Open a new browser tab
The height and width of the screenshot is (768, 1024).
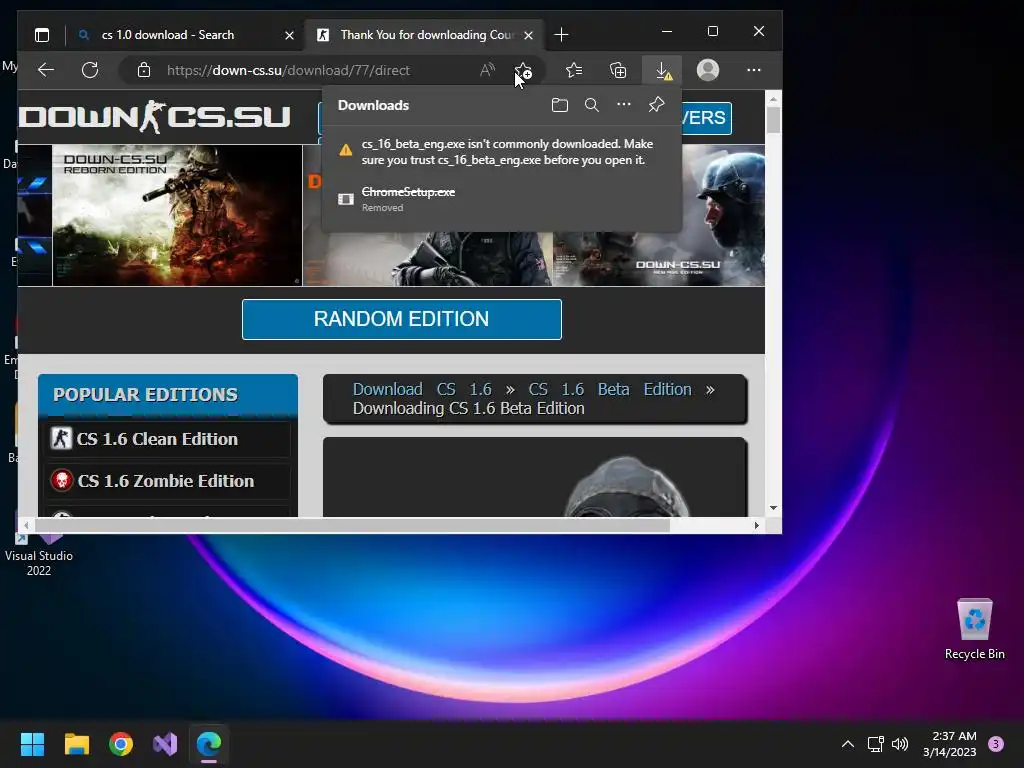pos(561,35)
